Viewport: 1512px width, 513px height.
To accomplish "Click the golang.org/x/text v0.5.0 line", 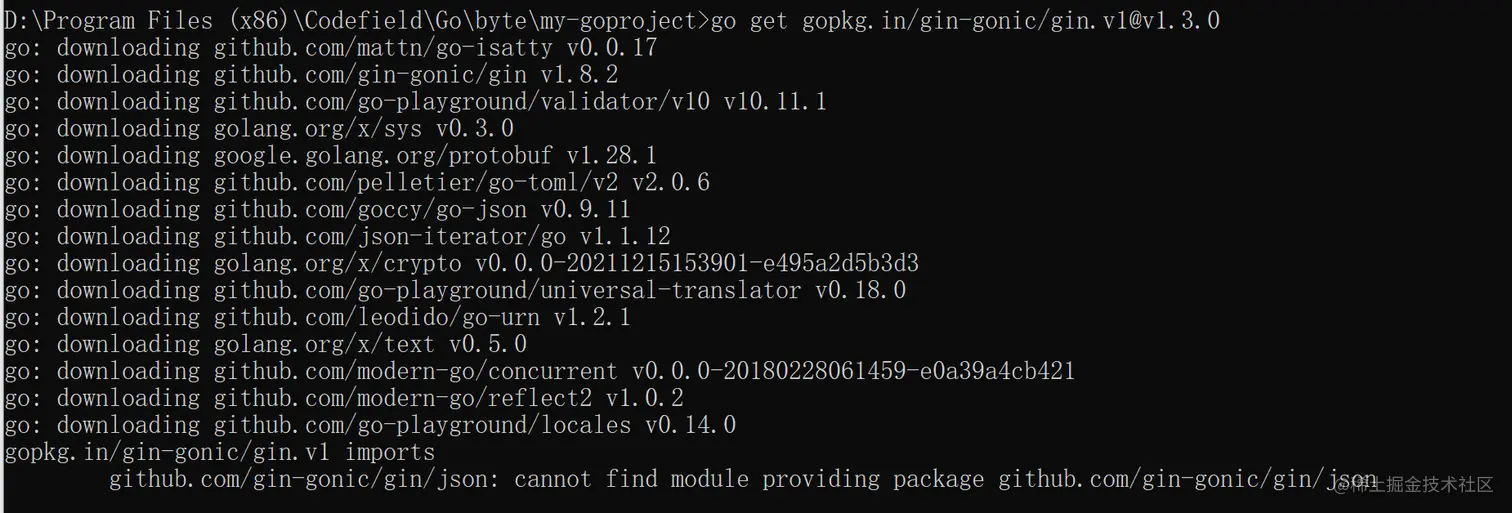I will click(265, 344).
